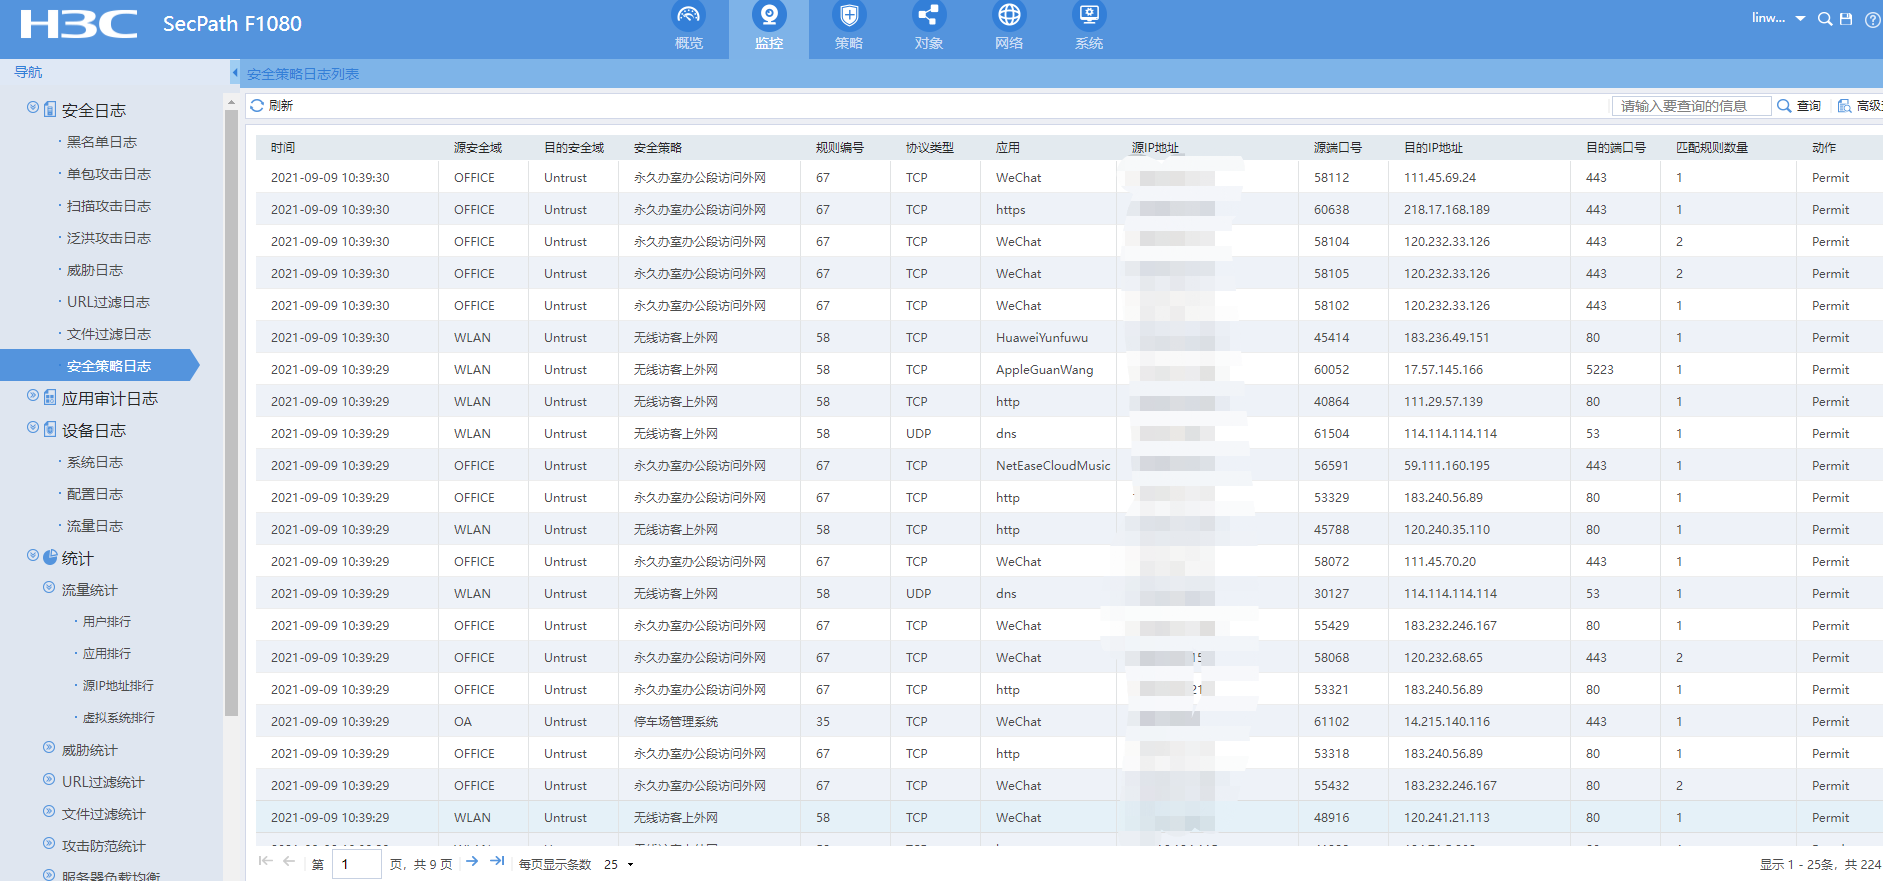The height and width of the screenshot is (881, 1883).
Task: Click the magnifier search icon in header
Action: point(1825,19)
